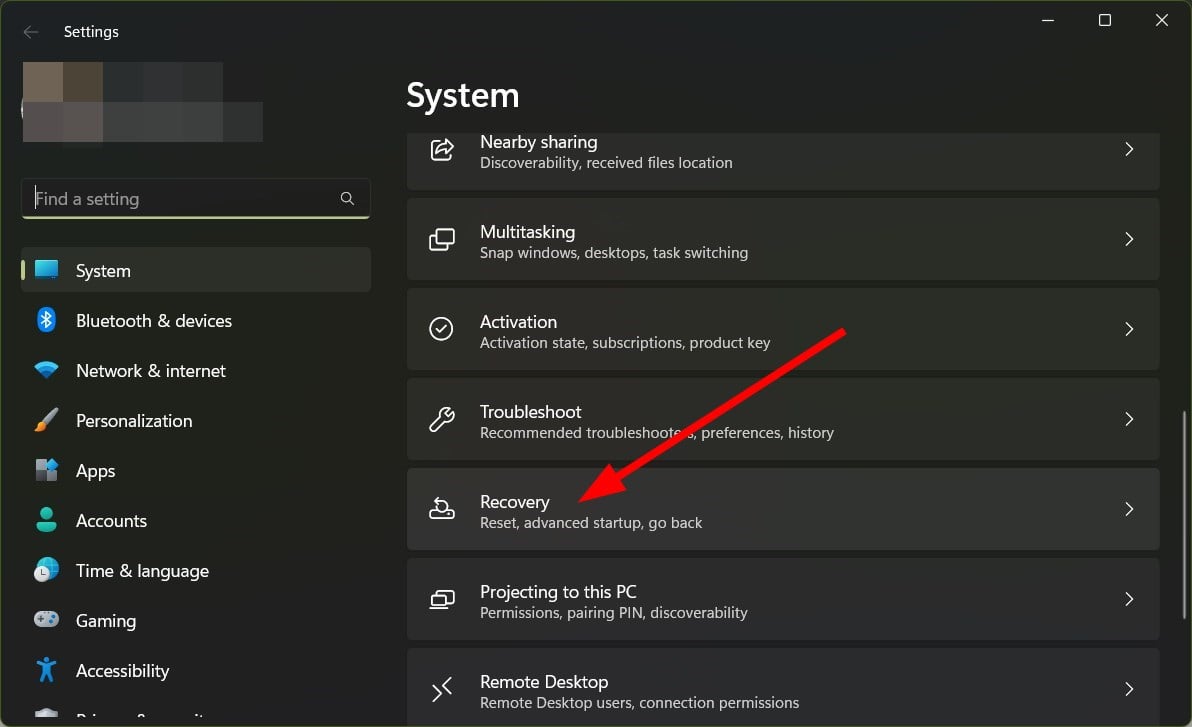
Task: Click the Time & language globe icon
Action: pos(46,571)
